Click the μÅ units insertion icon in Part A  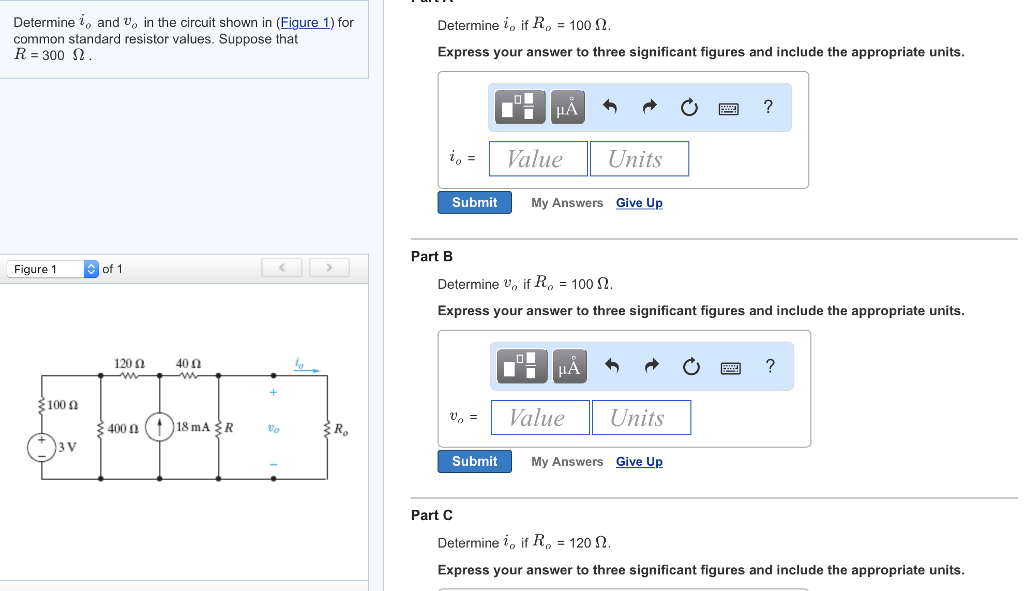(567, 107)
